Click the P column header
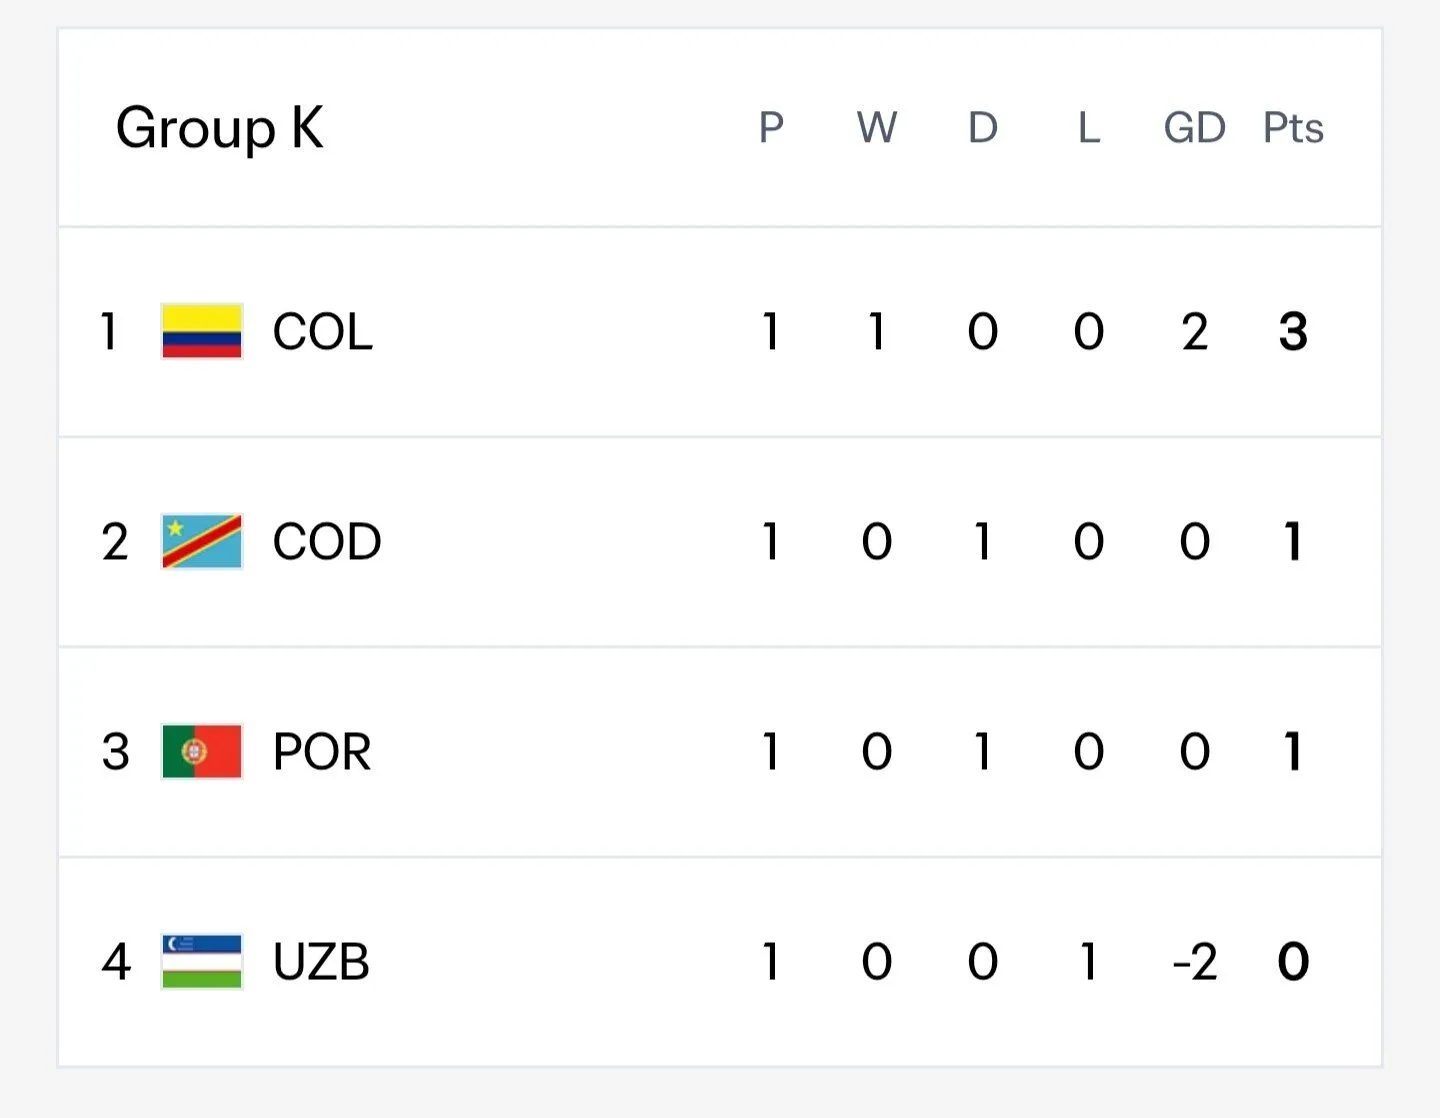 coord(771,128)
